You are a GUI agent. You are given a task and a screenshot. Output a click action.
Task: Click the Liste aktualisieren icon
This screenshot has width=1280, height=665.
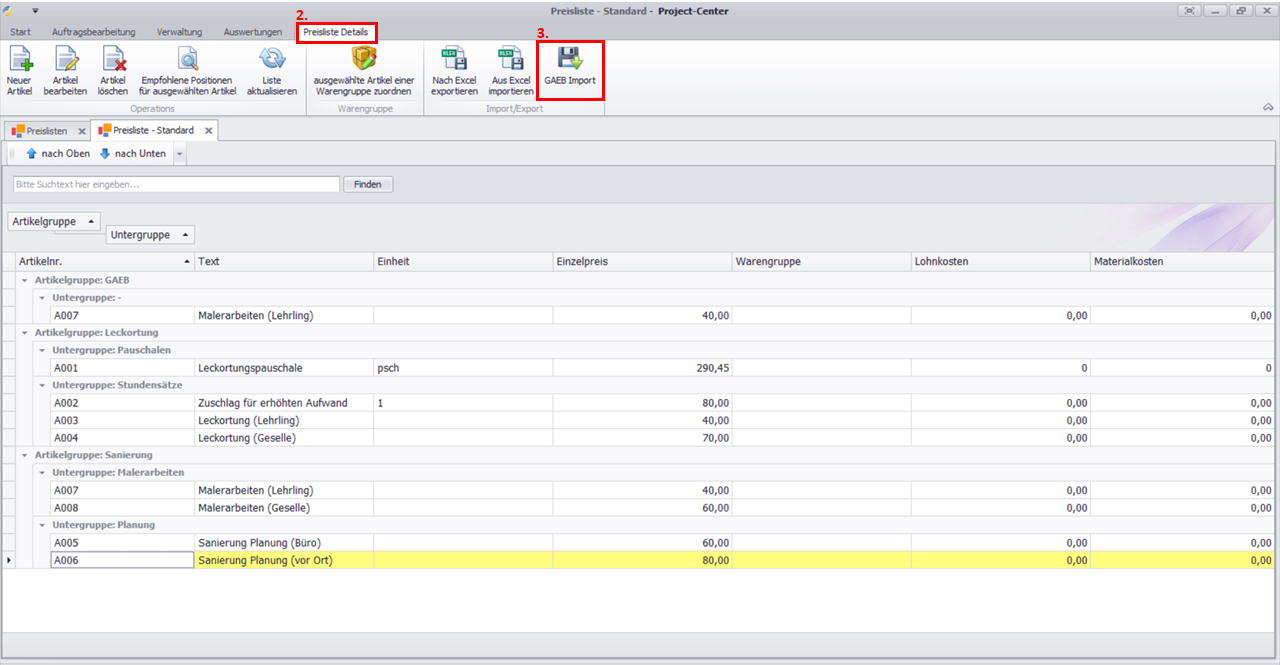pyautogui.click(x=272, y=60)
